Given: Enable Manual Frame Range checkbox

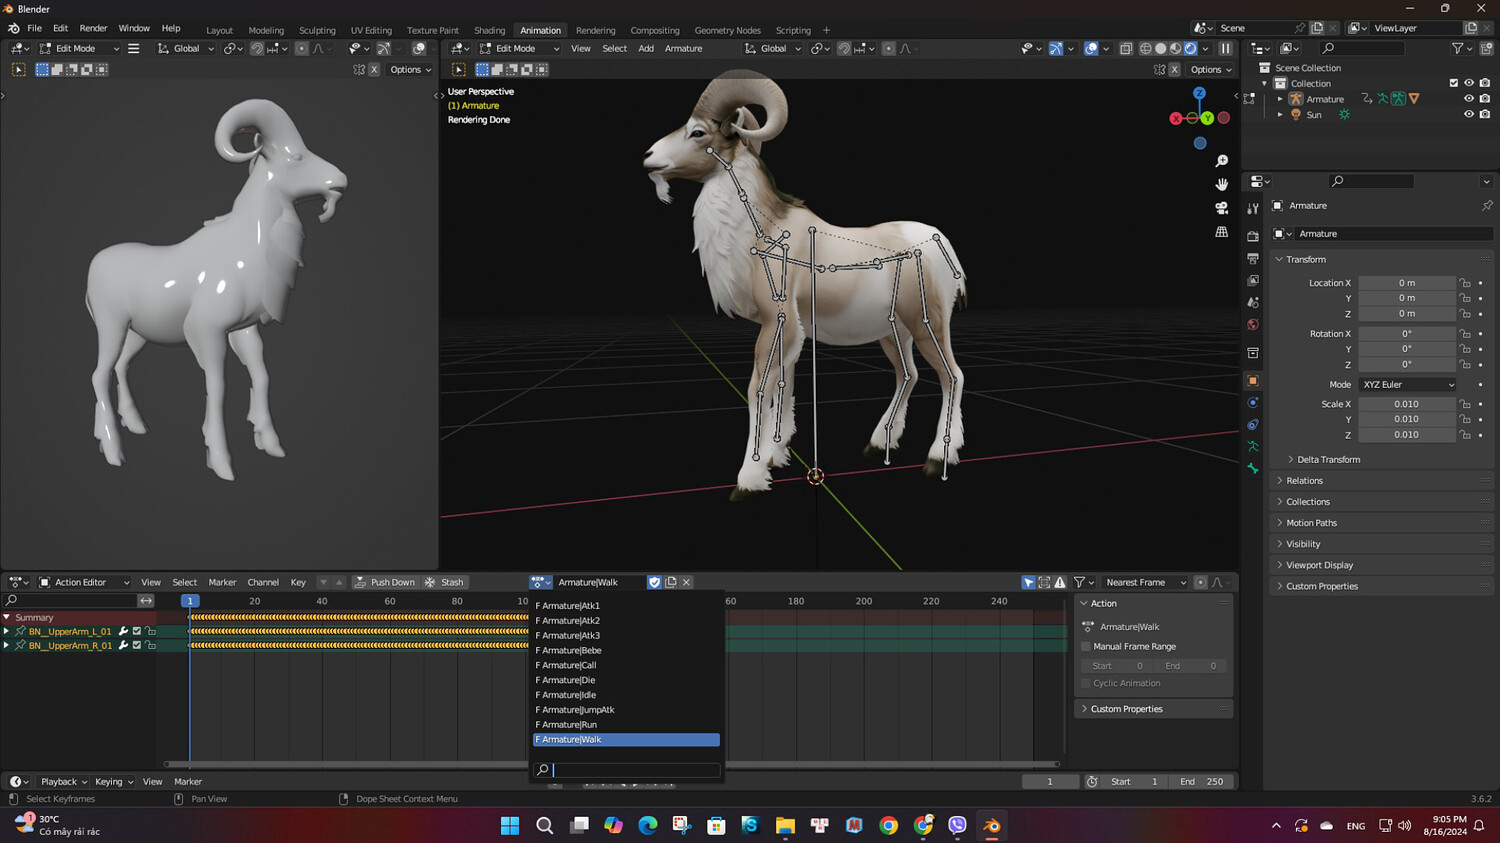Looking at the screenshot, I should 1086,647.
